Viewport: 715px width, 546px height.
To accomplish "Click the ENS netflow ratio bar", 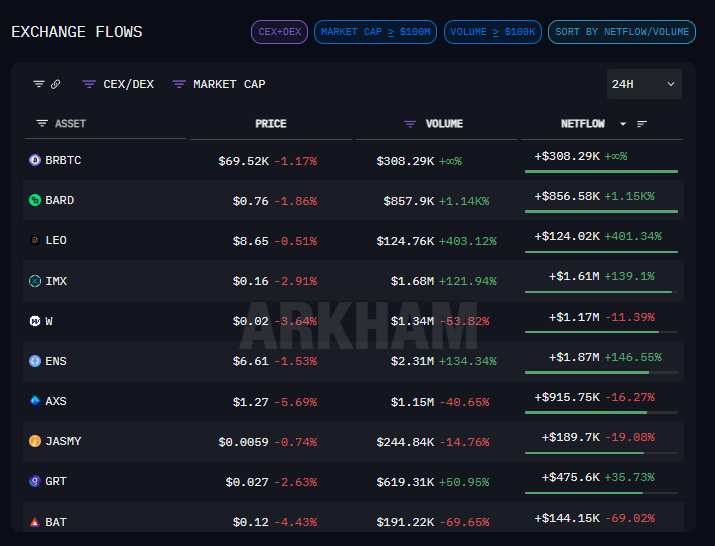I will coord(601,373).
